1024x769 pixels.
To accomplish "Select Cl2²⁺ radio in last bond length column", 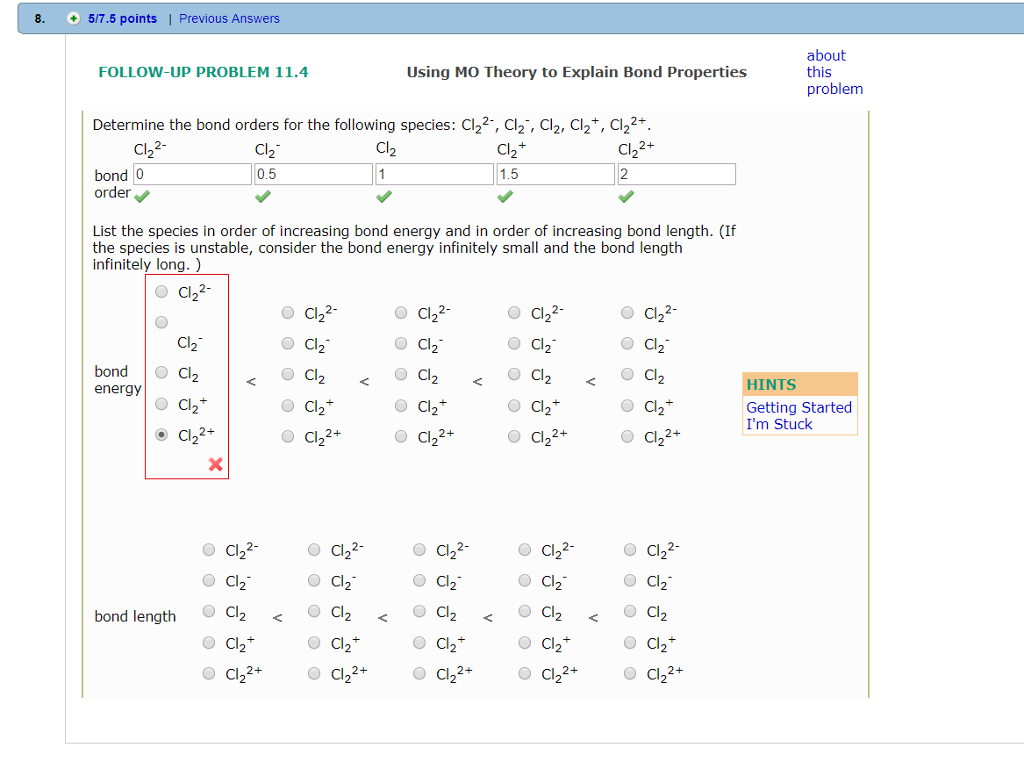I will point(629,673).
